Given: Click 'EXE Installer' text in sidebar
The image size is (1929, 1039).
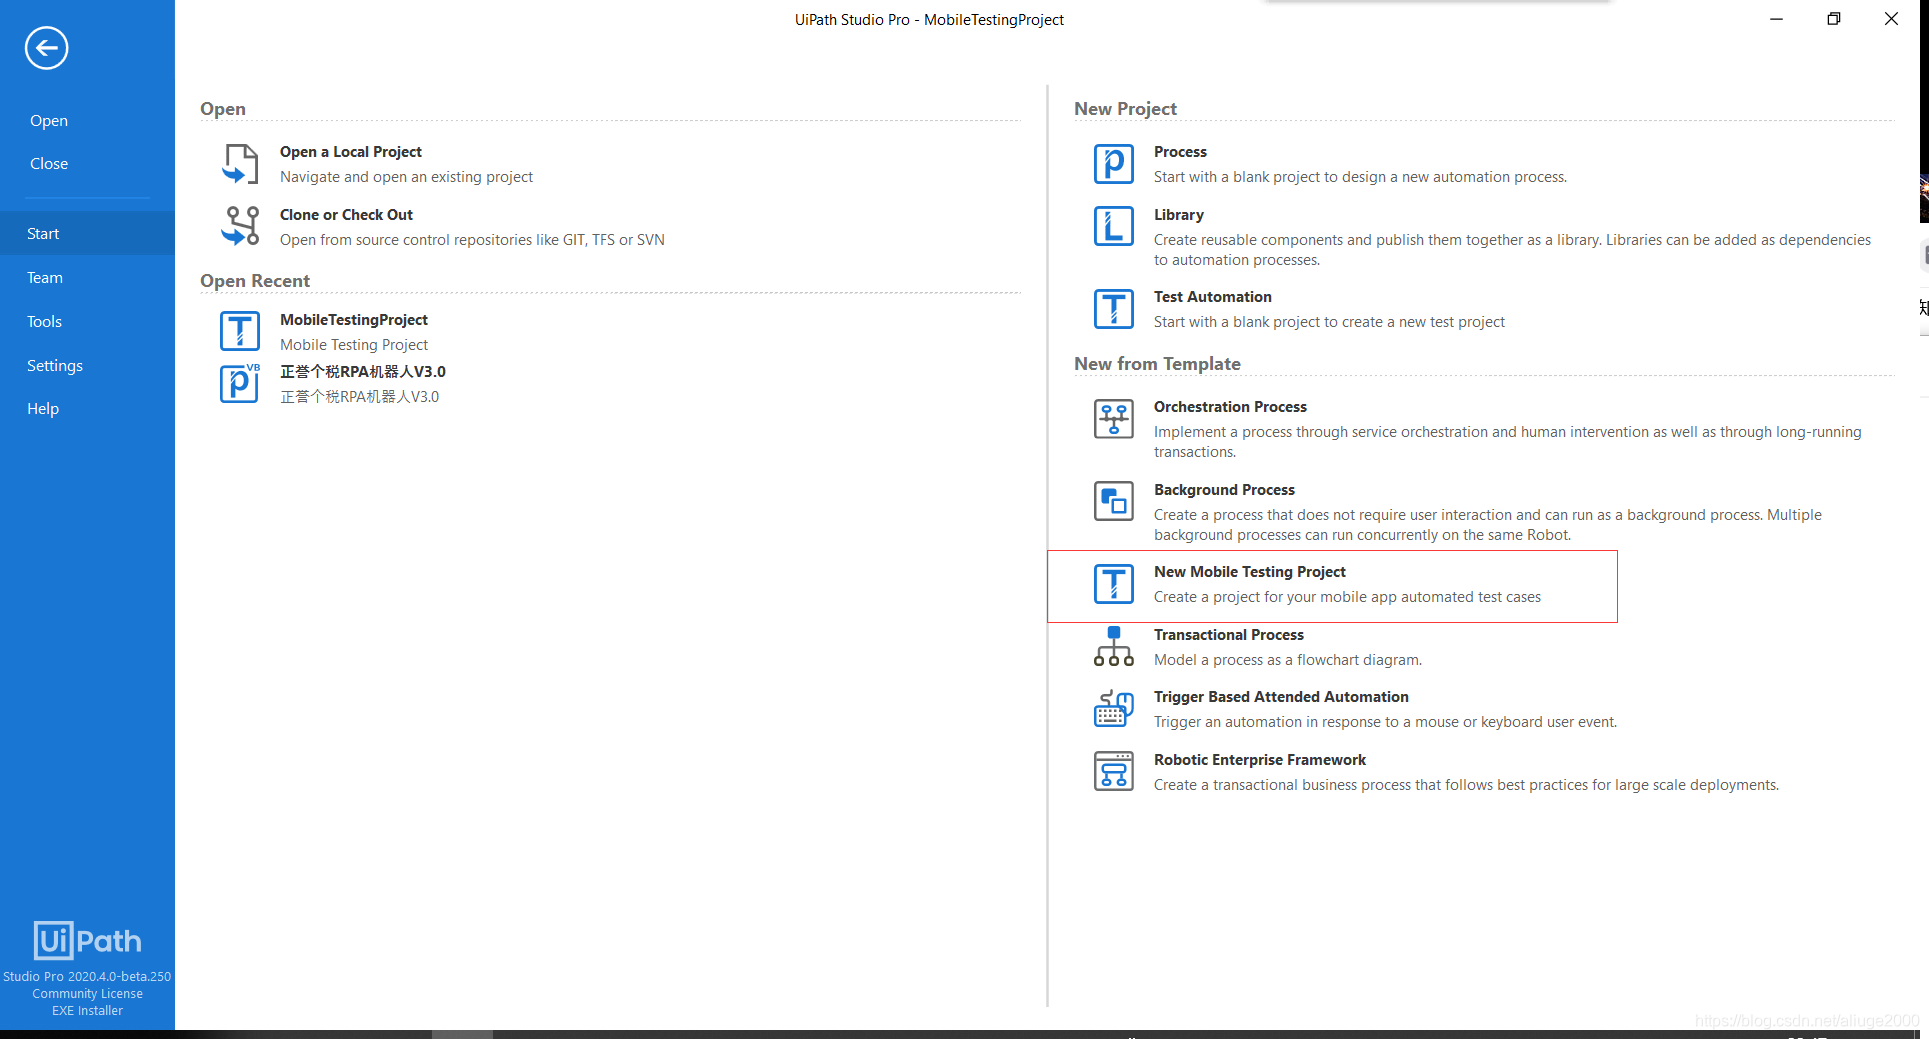Looking at the screenshot, I should click(x=87, y=1011).
